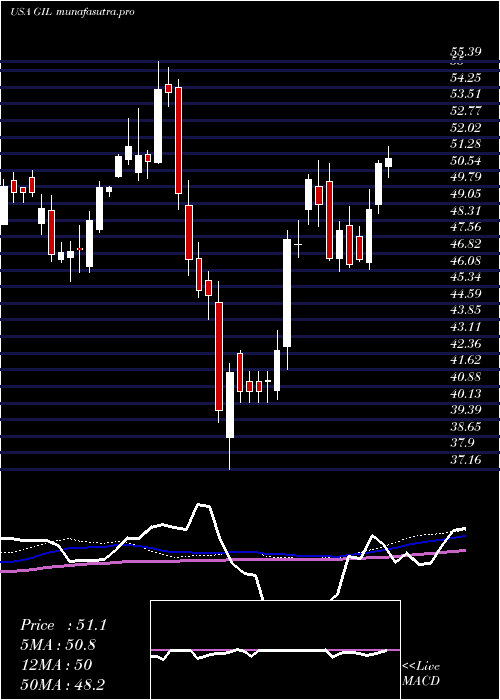The height and width of the screenshot is (700, 500).
Task: Click the 50.54 price axis label
Action: click(x=466, y=161)
